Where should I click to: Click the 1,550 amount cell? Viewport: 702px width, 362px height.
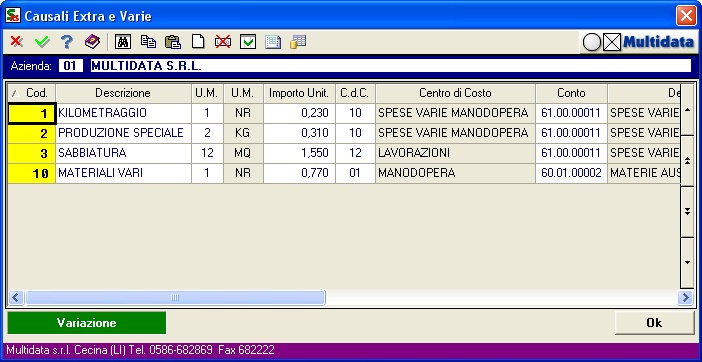click(299, 153)
